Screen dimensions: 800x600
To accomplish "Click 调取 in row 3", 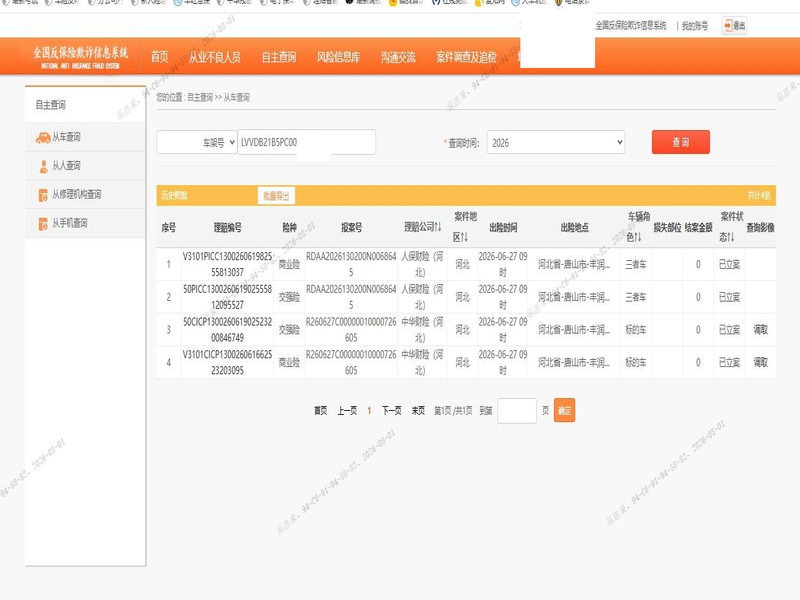I will (760, 330).
